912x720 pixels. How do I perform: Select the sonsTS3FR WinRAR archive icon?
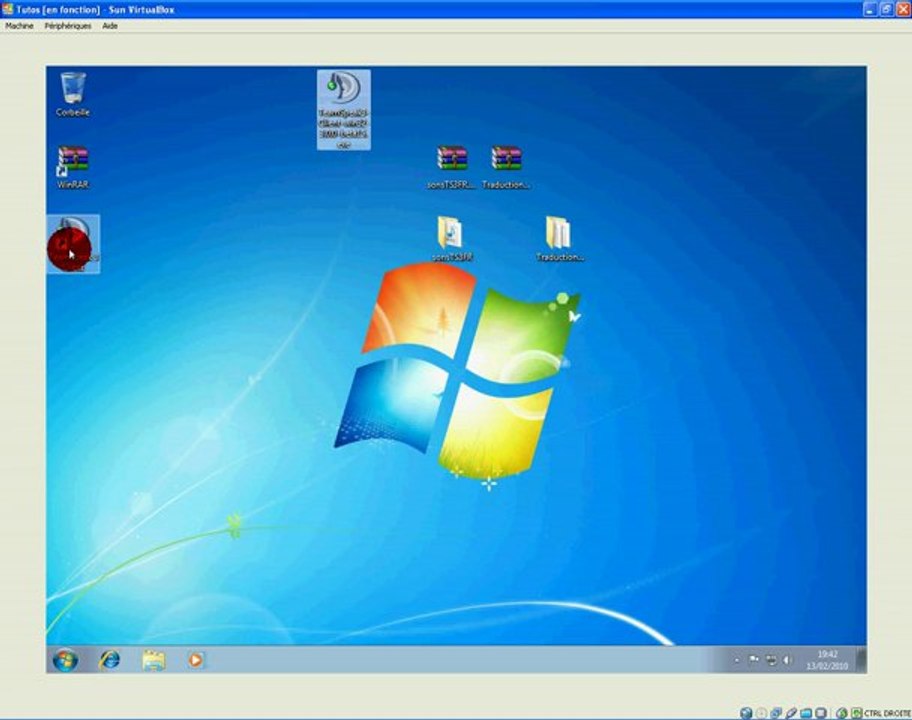click(x=452, y=167)
